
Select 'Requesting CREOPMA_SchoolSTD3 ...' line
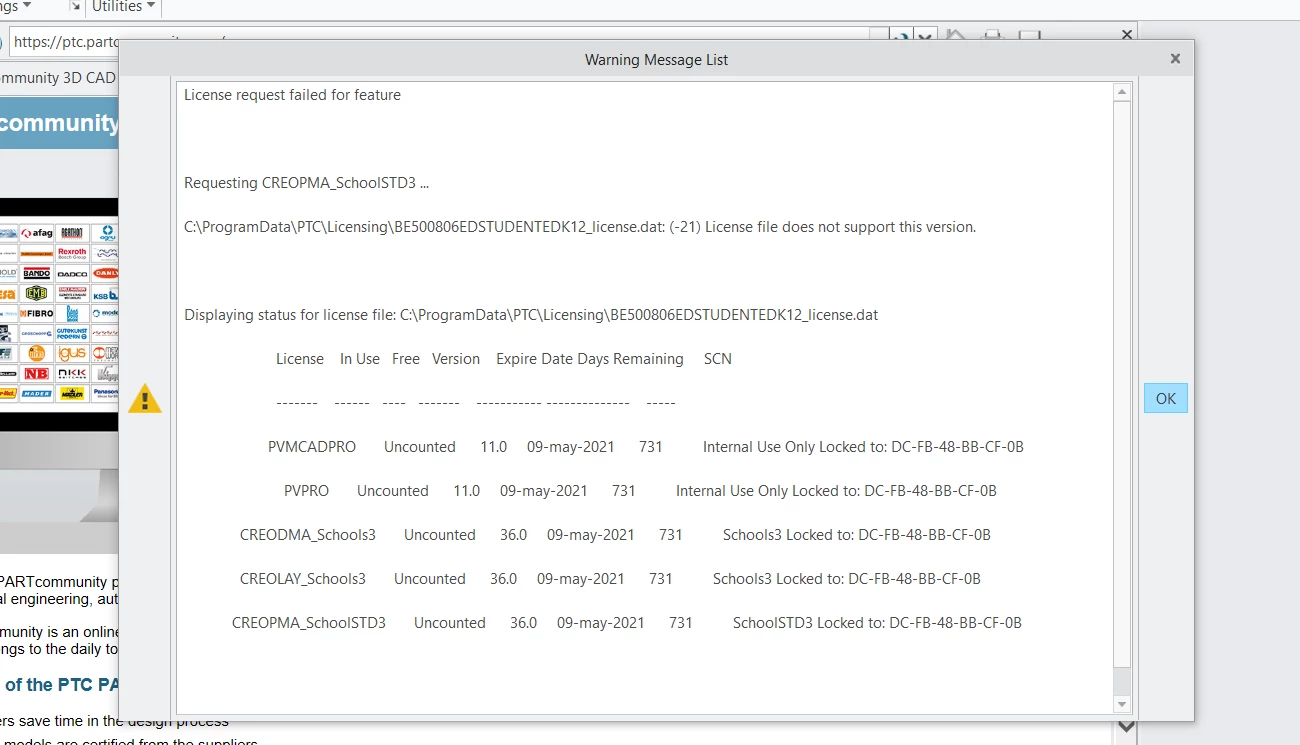[x=307, y=183]
